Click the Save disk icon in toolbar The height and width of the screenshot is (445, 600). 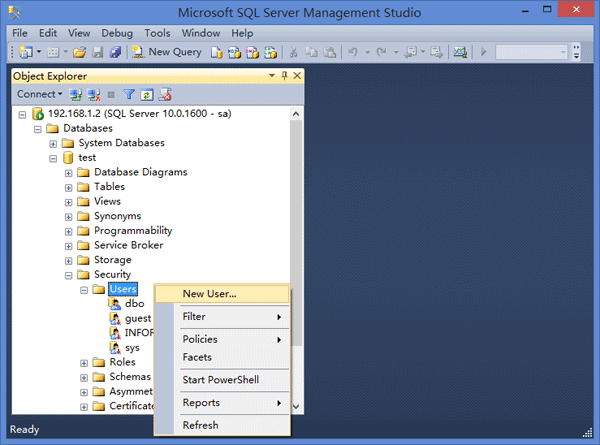[98, 52]
